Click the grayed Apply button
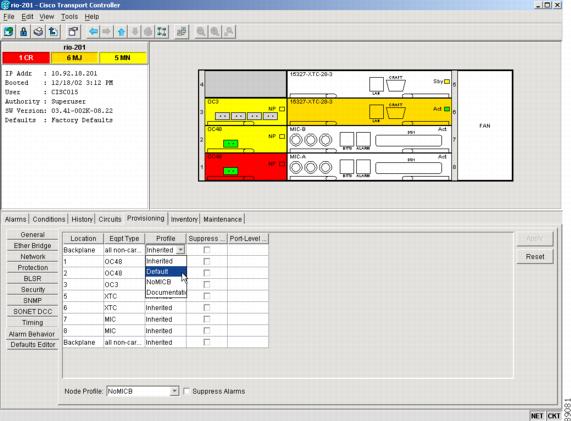Viewport: 571px width, 421px height. click(x=535, y=239)
